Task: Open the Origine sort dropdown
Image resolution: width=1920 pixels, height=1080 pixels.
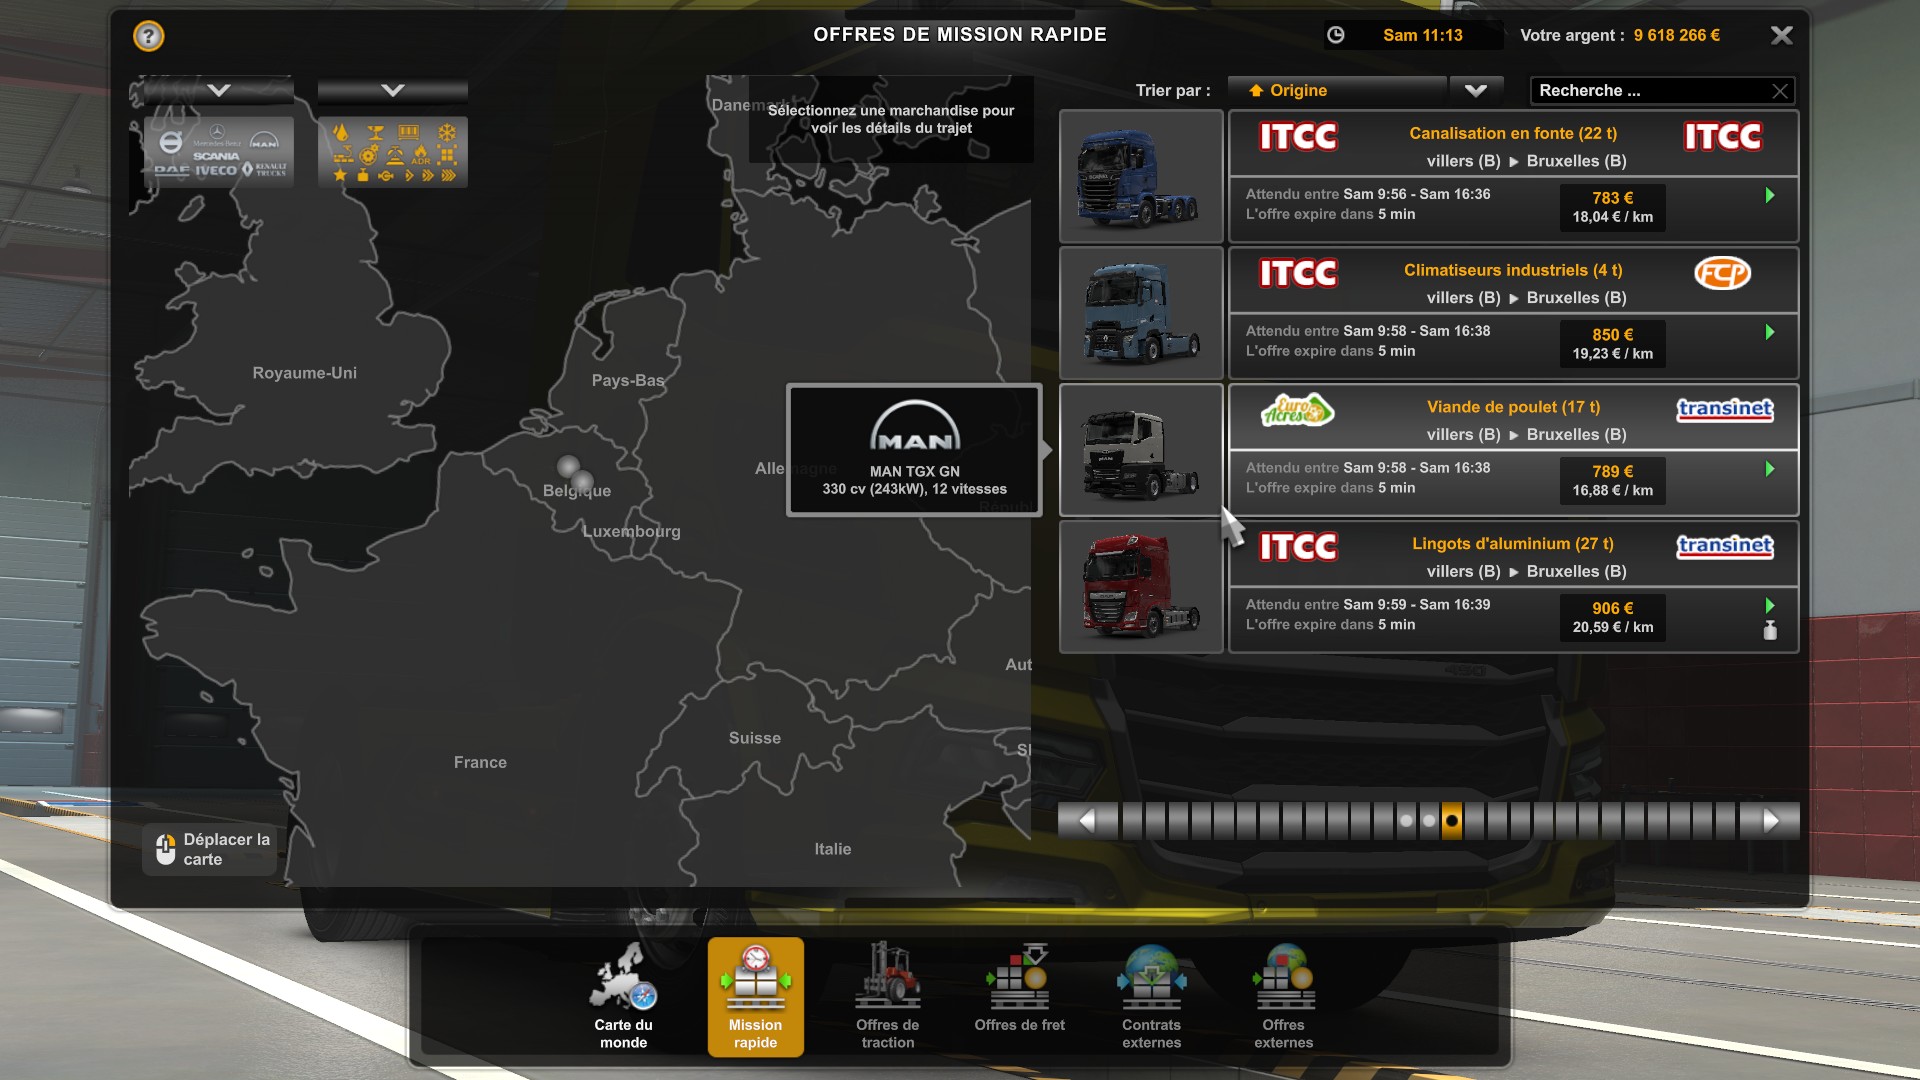Action: (x=1337, y=90)
